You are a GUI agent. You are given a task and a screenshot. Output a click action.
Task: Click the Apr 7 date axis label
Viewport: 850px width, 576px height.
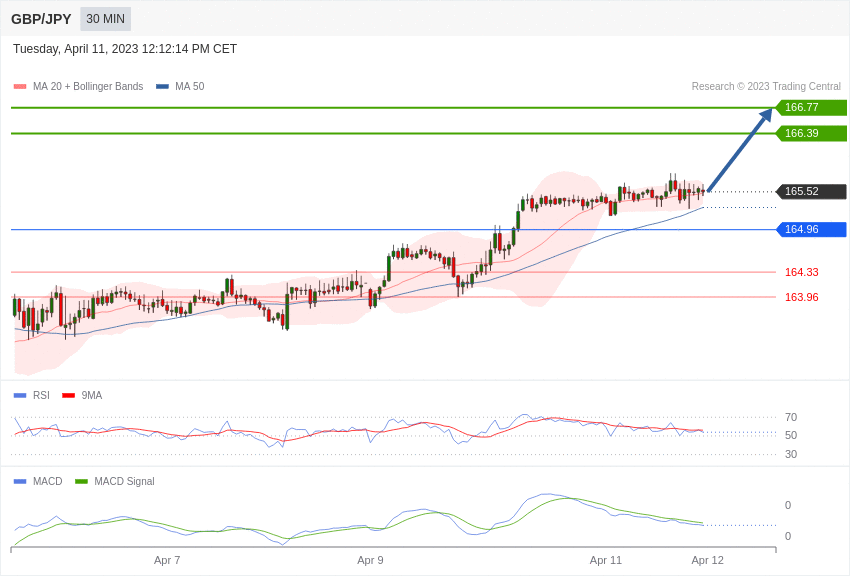click(167, 560)
